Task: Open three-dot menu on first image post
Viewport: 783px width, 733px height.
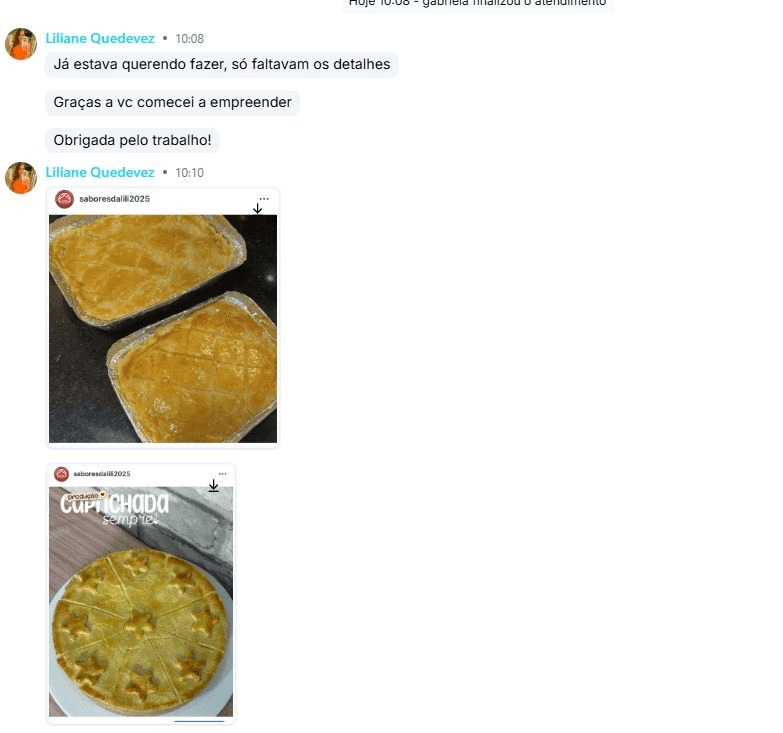Action: (264, 199)
